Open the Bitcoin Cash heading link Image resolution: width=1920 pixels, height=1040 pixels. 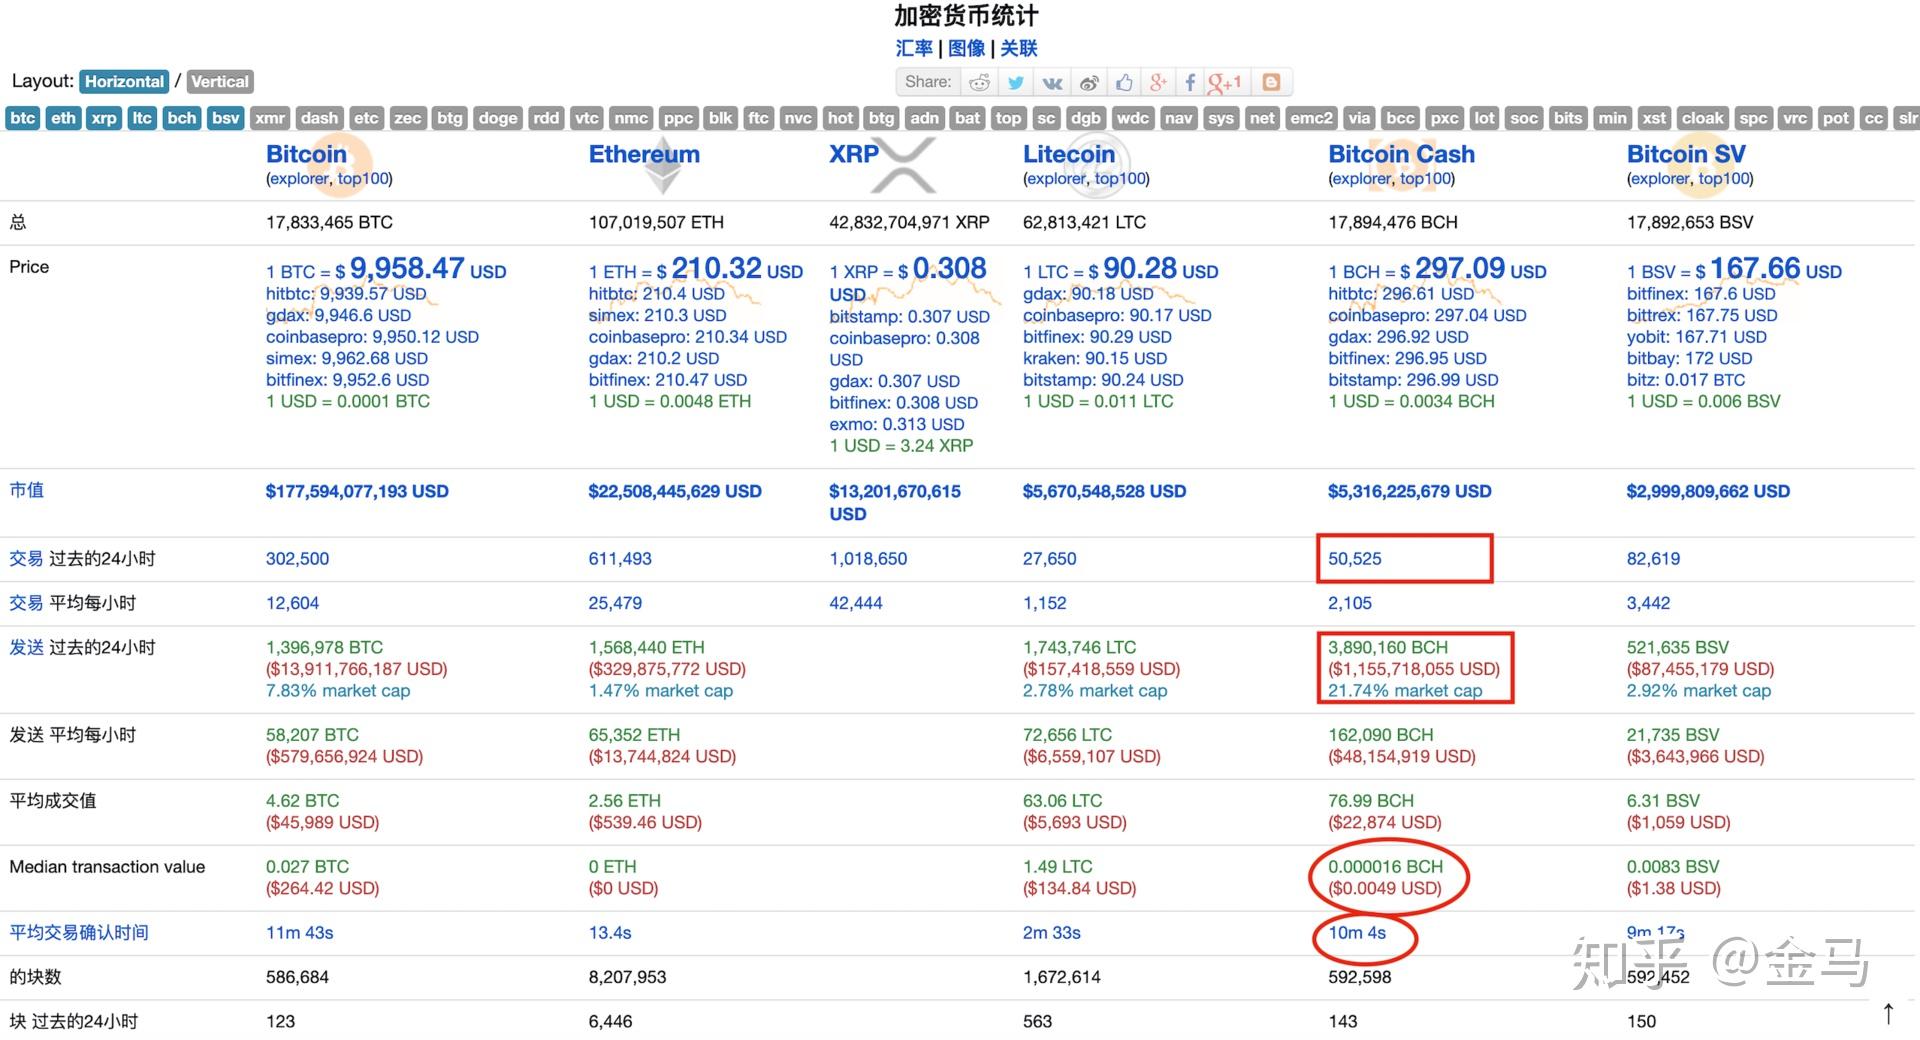[1401, 154]
